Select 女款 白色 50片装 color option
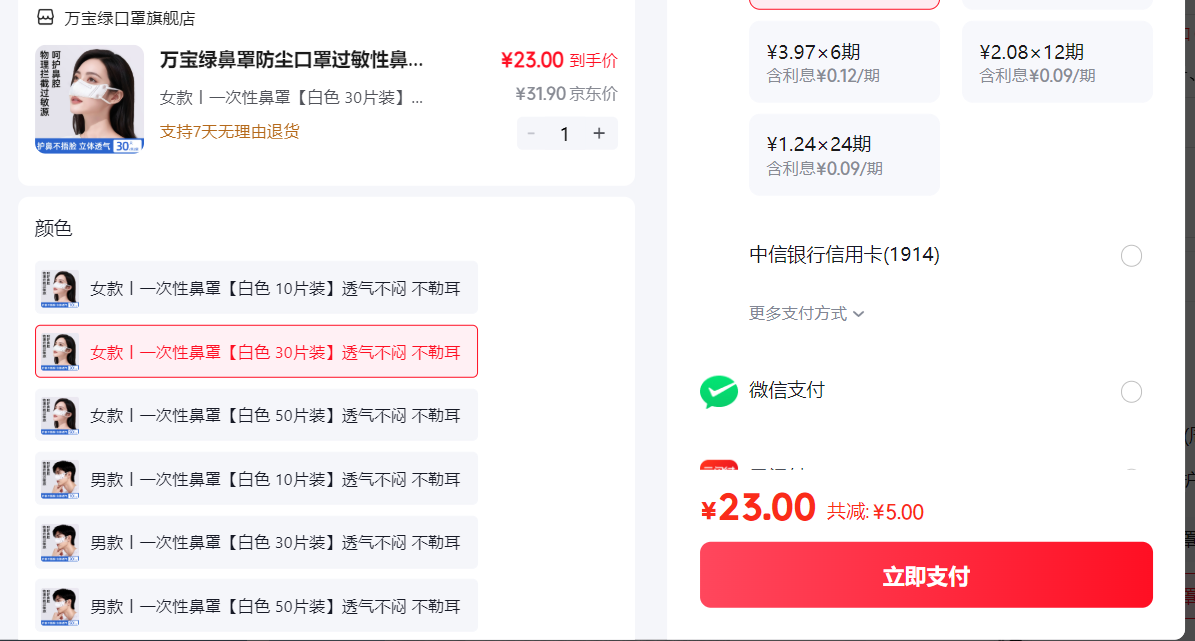The width and height of the screenshot is (1195, 641). click(256, 415)
